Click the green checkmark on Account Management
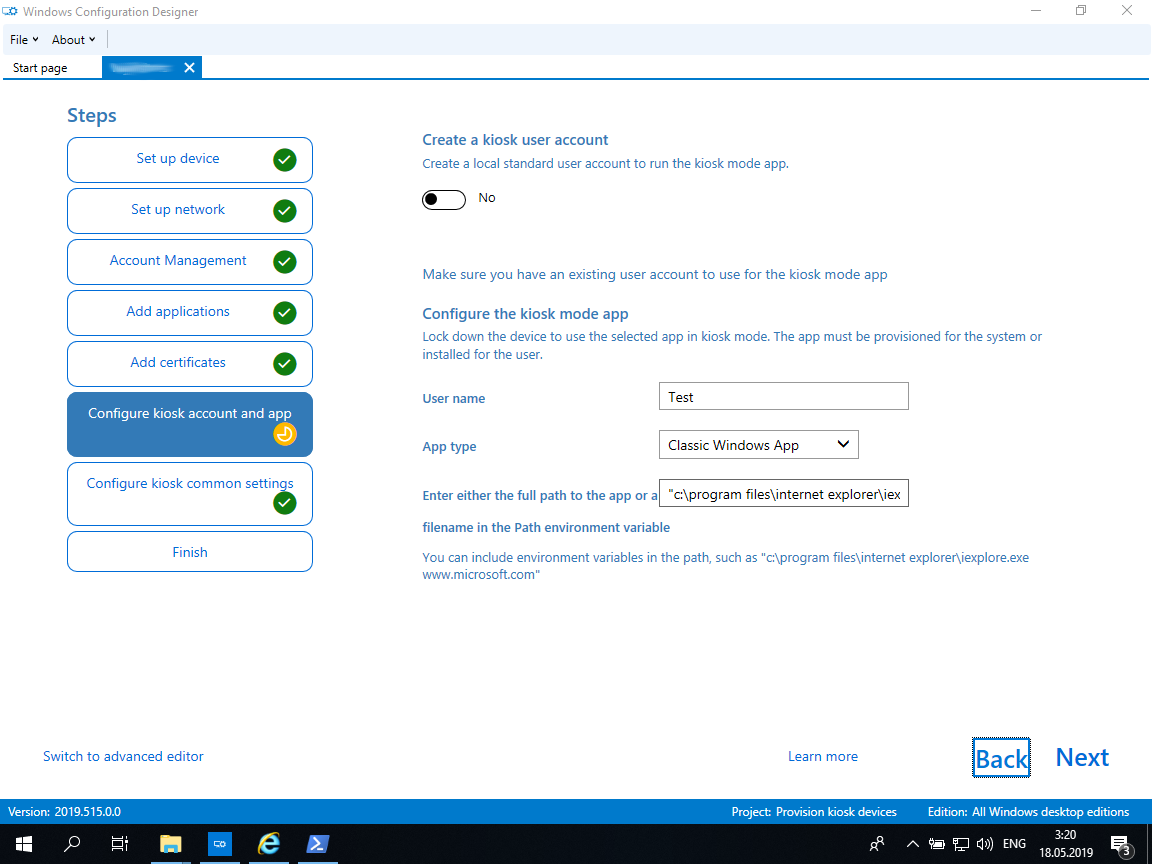This screenshot has height=864, width=1152. click(284, 262)
